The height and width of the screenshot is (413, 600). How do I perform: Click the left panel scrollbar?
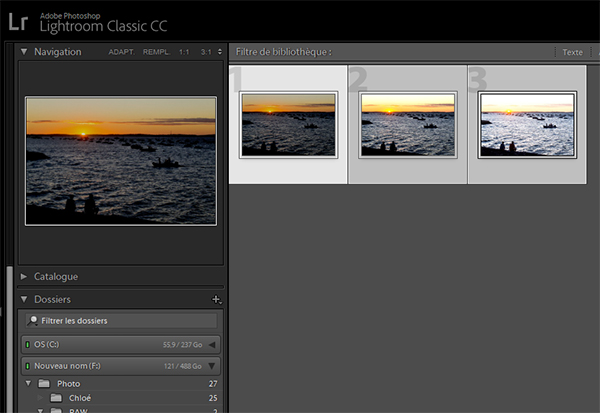point(10,337)
